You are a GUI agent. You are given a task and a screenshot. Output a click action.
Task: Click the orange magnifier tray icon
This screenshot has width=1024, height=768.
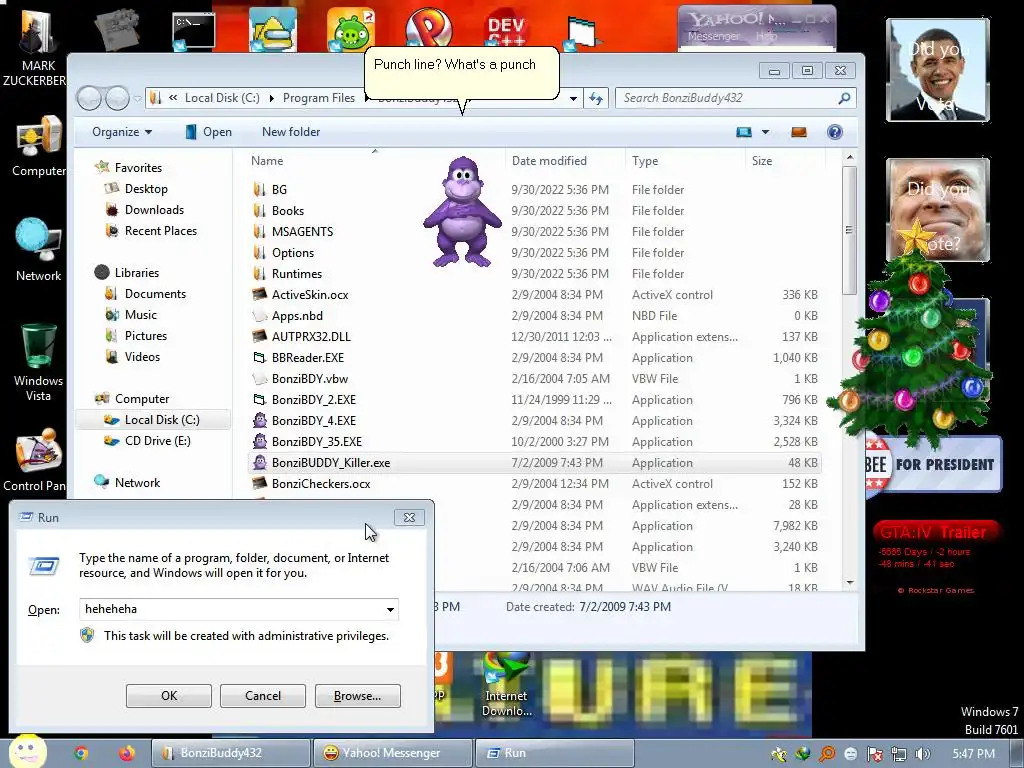pyautogui.click(x=827, y=754)
